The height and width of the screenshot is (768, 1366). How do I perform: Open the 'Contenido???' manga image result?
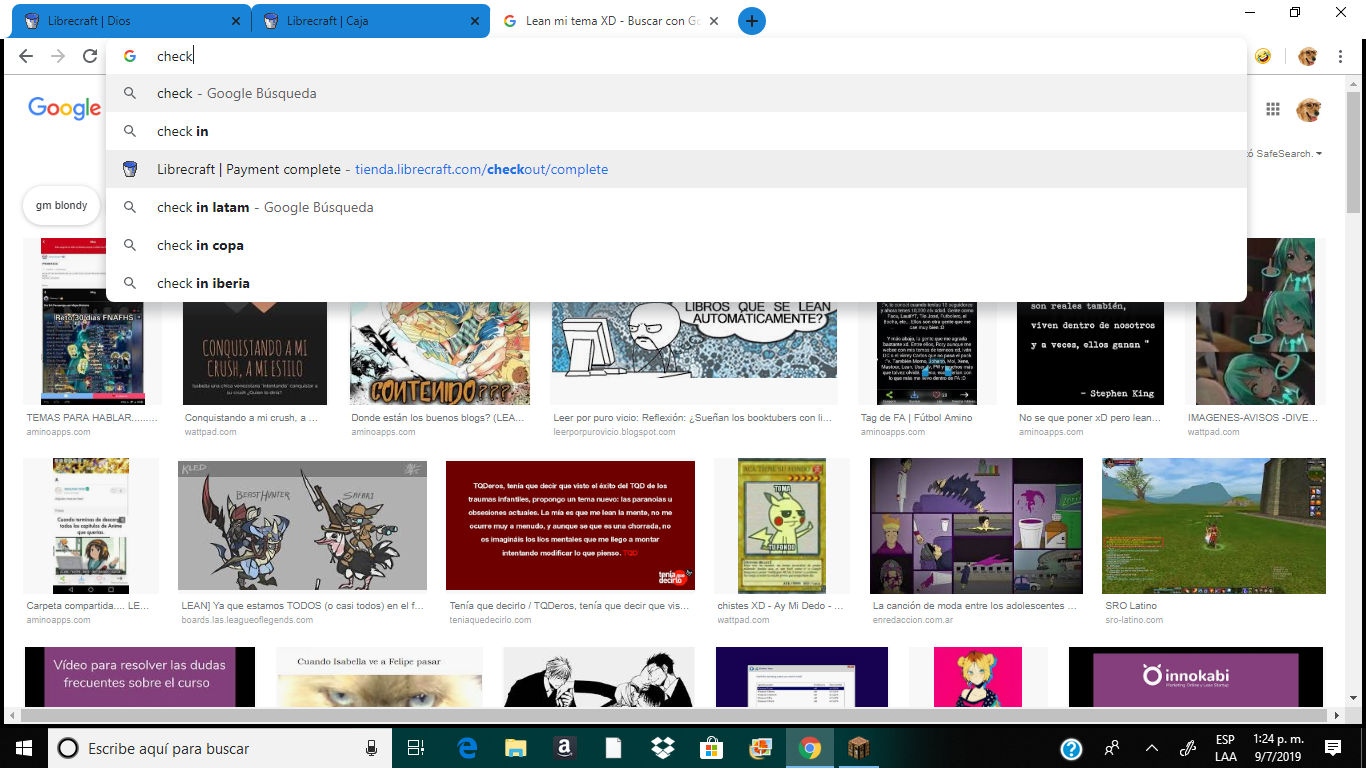point(440,353)
